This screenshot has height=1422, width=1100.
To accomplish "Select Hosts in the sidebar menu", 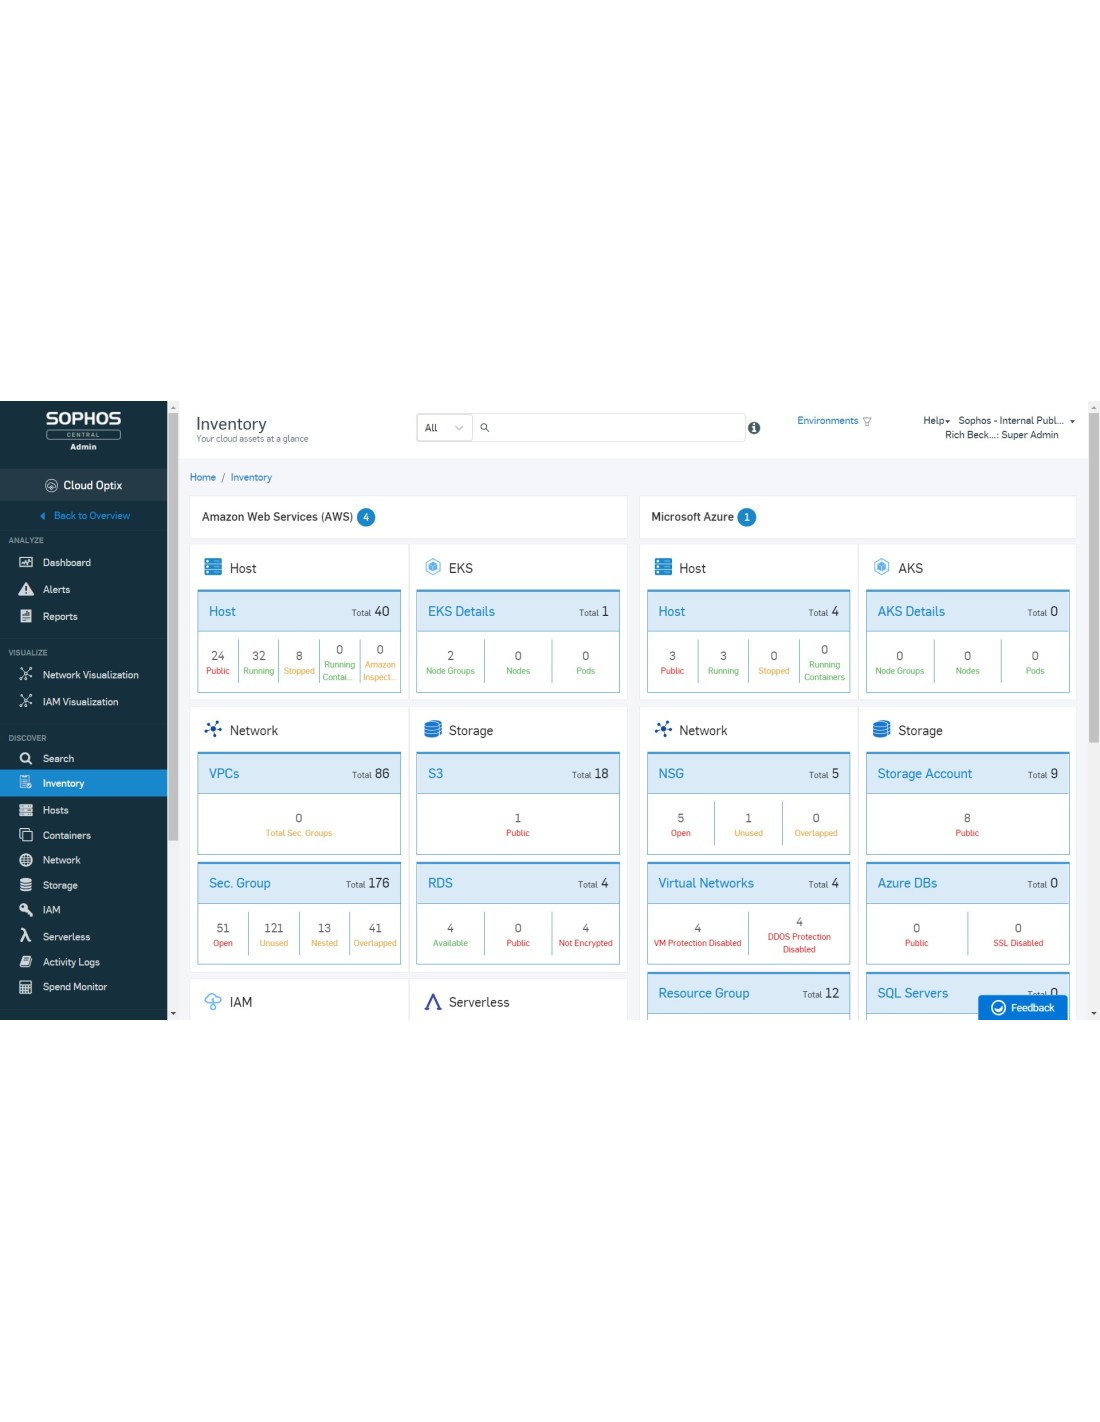I will pyautogui.click(x=56, y=810).
